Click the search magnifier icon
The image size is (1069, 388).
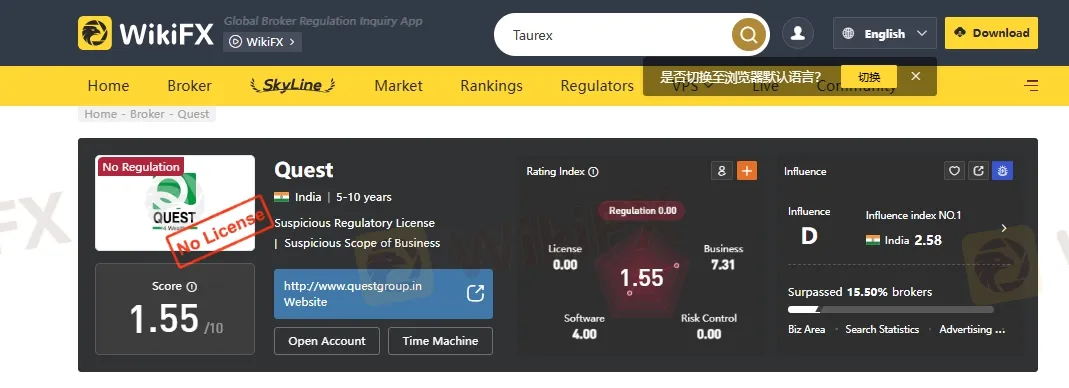point(749,34)
